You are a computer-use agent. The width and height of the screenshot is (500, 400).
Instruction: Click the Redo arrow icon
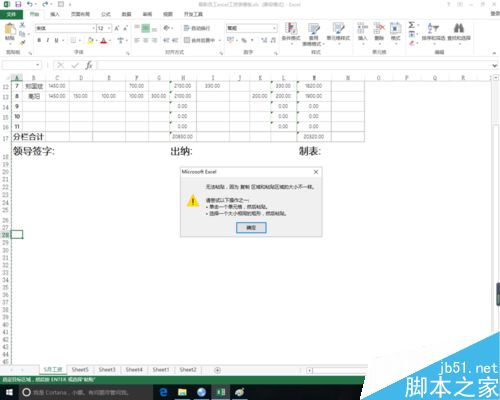pos(45,4)
